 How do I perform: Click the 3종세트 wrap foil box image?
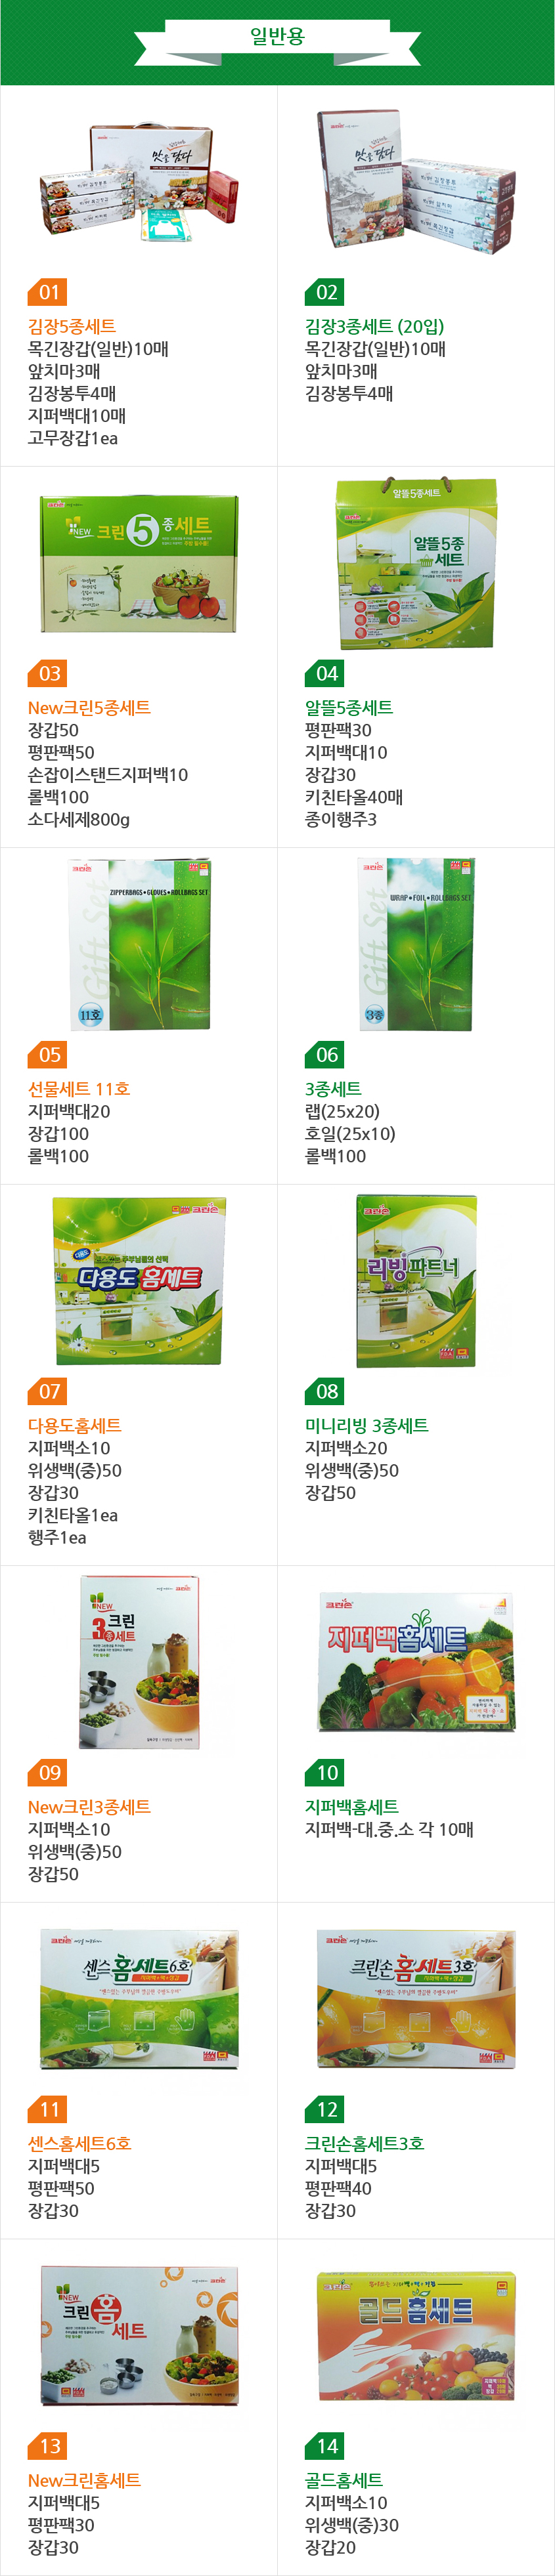pyautogui.click(x=416, y=943)
